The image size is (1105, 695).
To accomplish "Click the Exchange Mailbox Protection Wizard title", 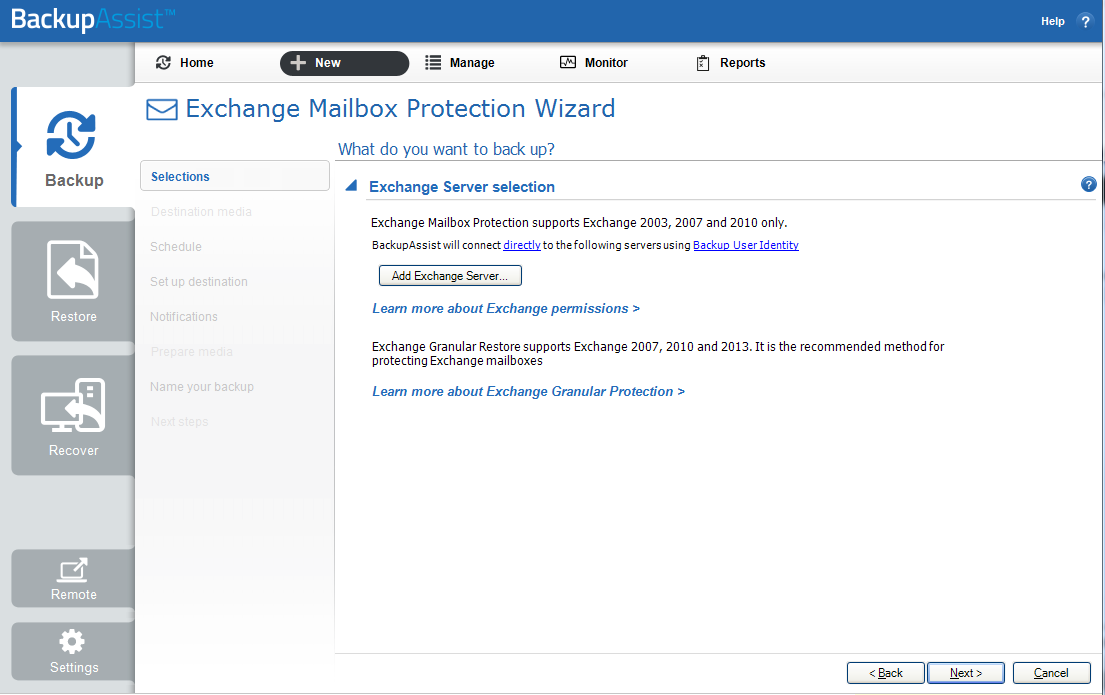I will pos(400,109).
